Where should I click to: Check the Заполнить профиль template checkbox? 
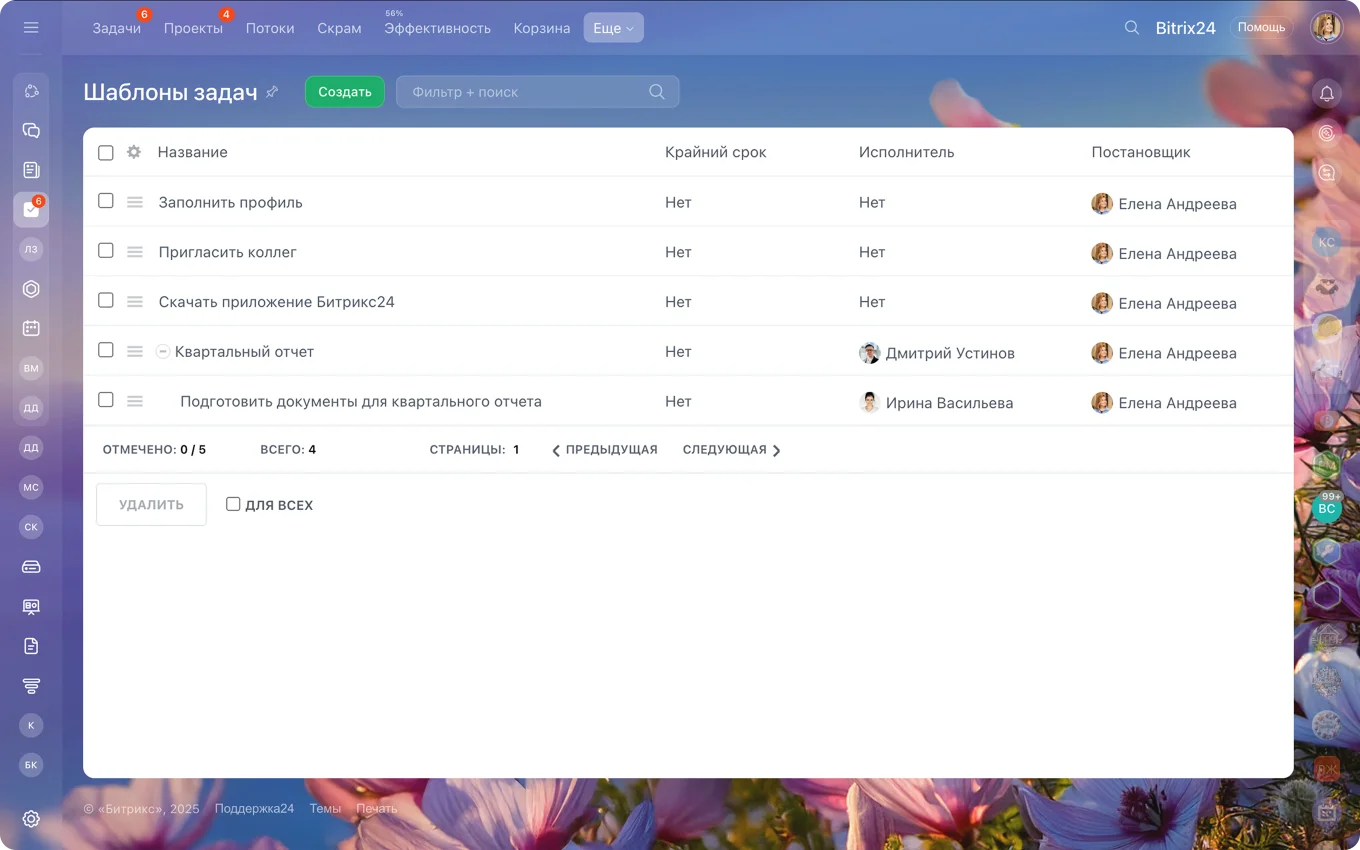(106, 201)
